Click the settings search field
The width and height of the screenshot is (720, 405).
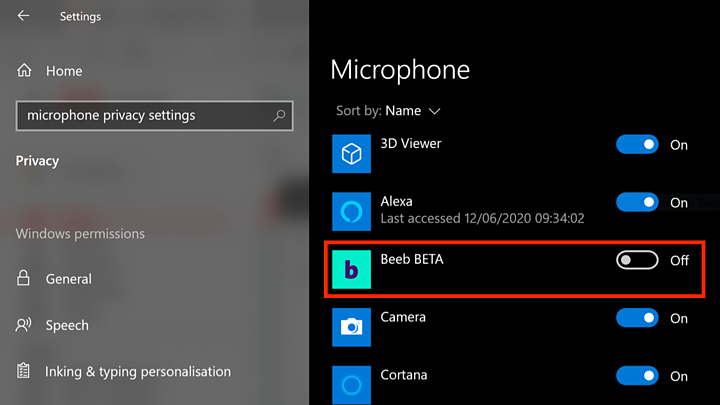(154, 116)
